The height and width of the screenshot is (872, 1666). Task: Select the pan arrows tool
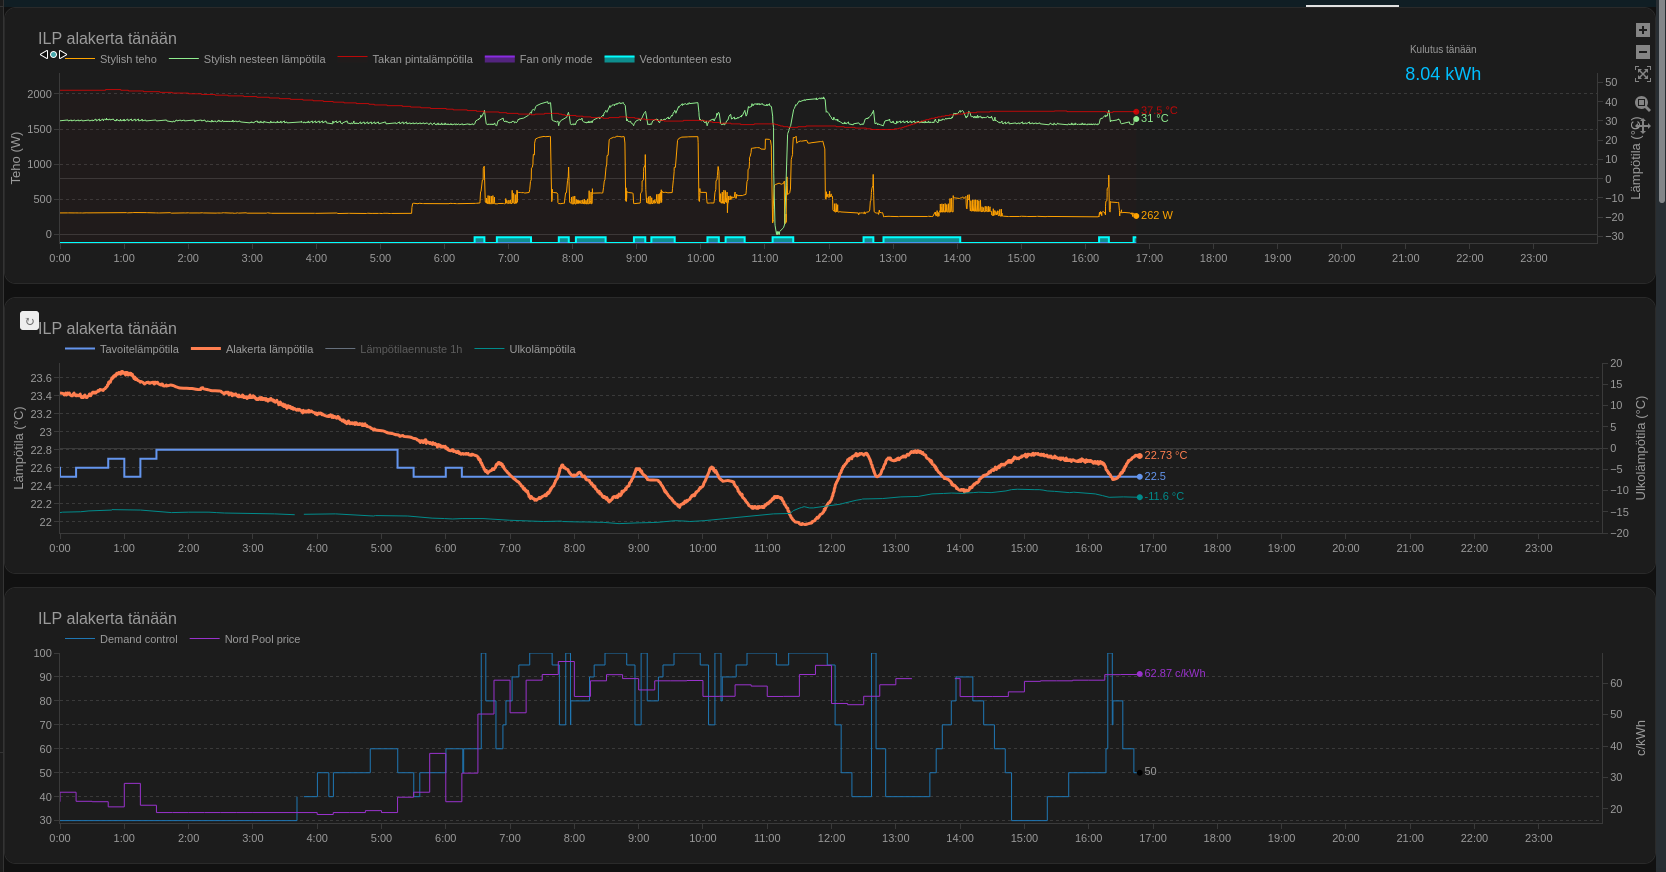point(1643,126)
